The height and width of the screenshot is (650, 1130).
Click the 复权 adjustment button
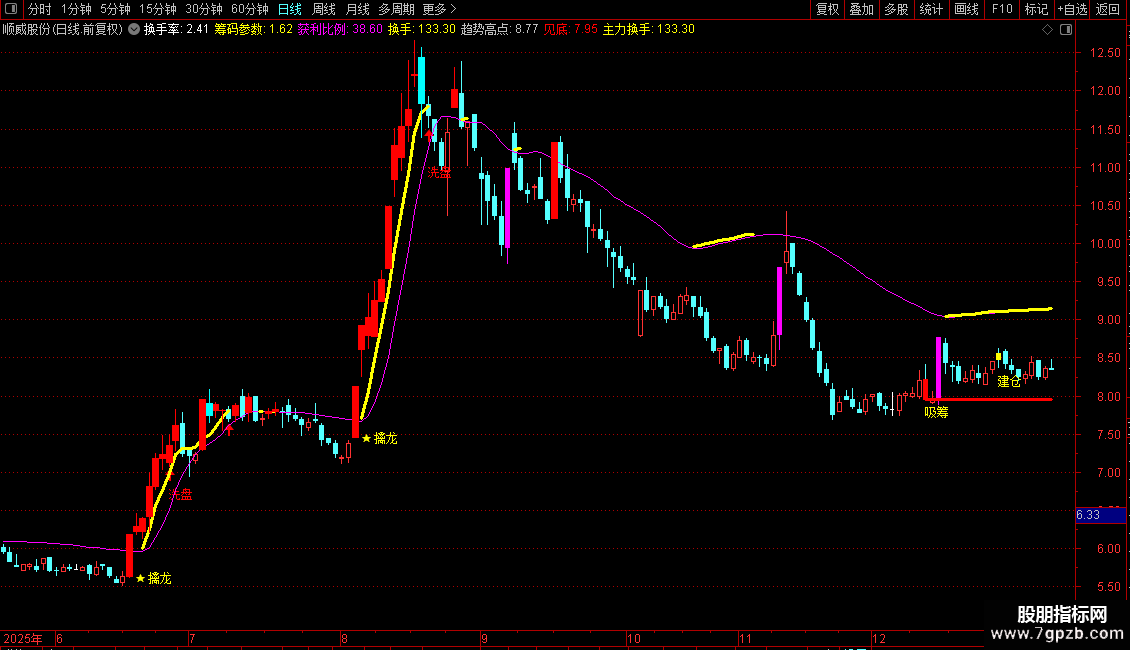coord(827,9)
